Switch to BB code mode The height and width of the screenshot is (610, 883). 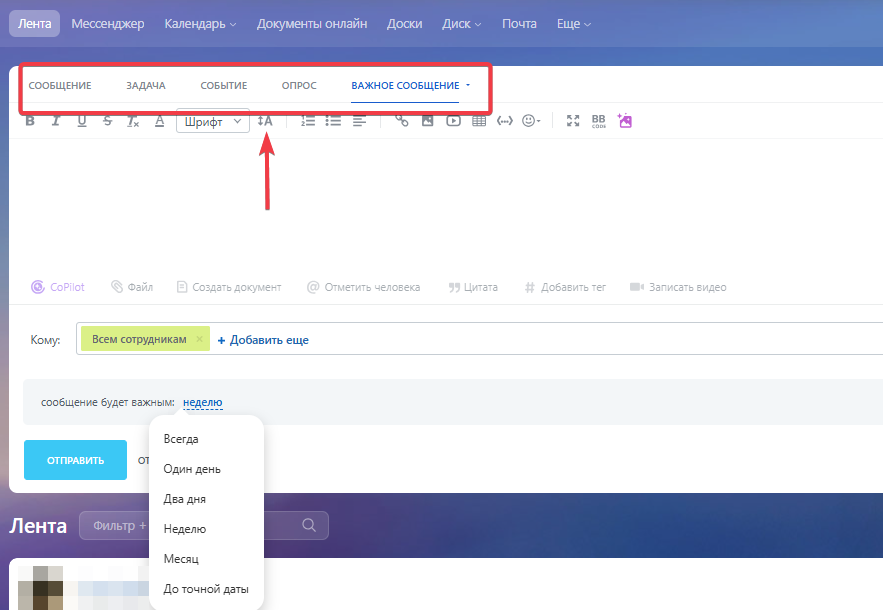(598, 121)
